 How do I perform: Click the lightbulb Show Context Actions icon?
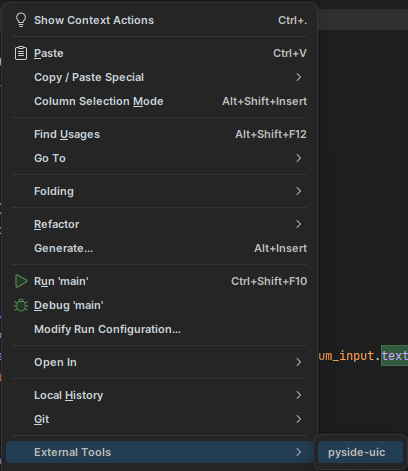(21, 20)
